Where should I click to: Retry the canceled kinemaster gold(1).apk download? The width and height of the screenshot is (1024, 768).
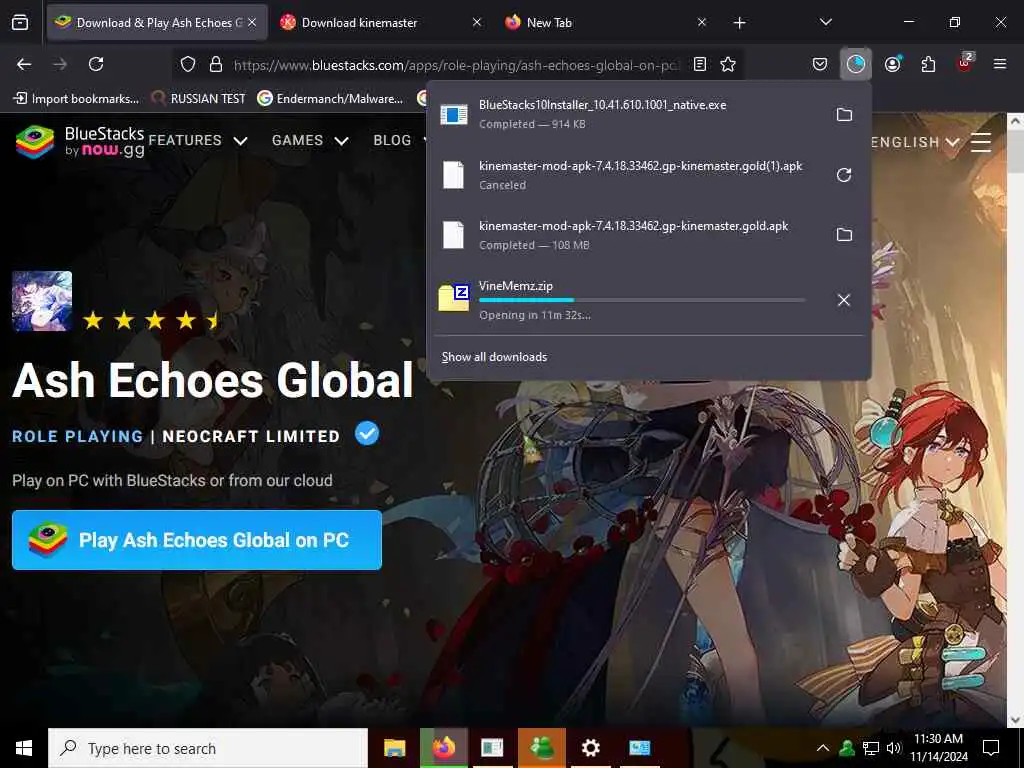pyautogui.click(x=844, y=175)
